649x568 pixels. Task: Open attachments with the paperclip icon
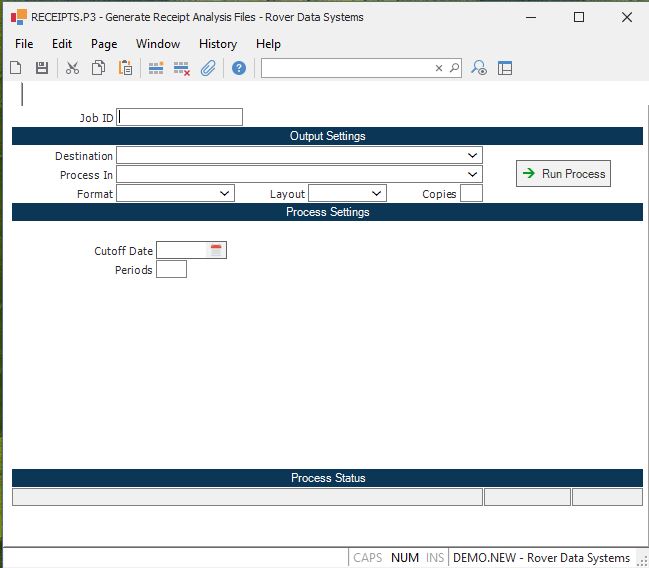[208, 68]
